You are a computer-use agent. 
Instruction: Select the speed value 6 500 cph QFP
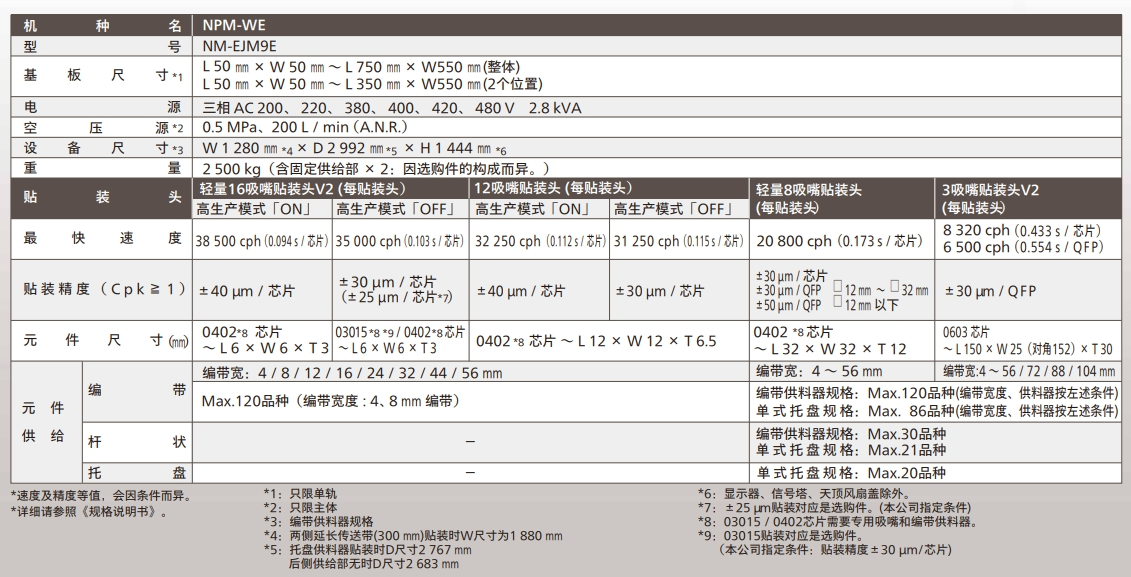[x=1024, y=247]
